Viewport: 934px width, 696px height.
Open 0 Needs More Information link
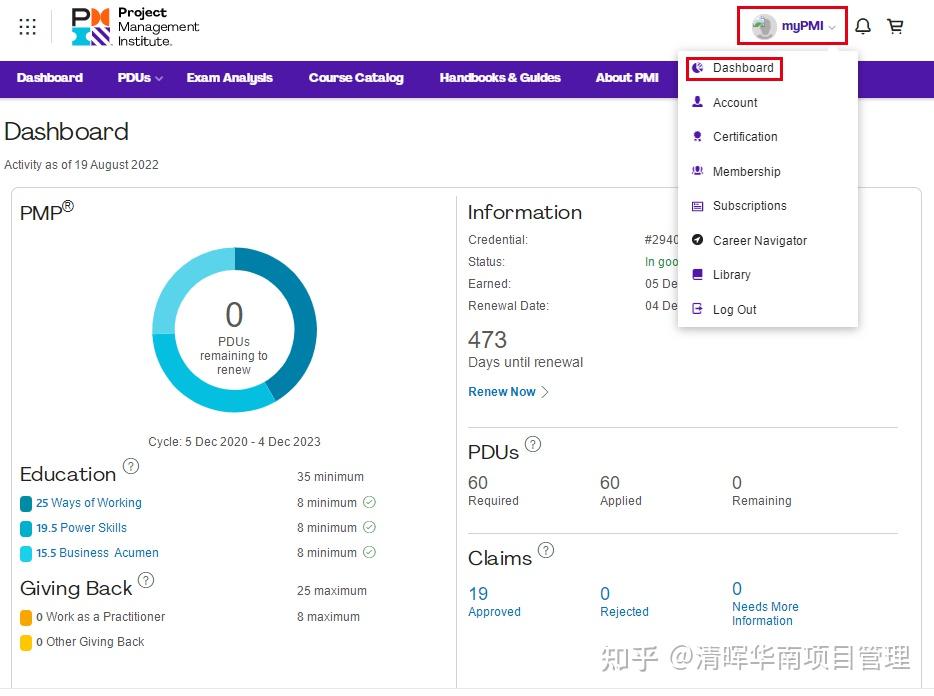[765, 604]
